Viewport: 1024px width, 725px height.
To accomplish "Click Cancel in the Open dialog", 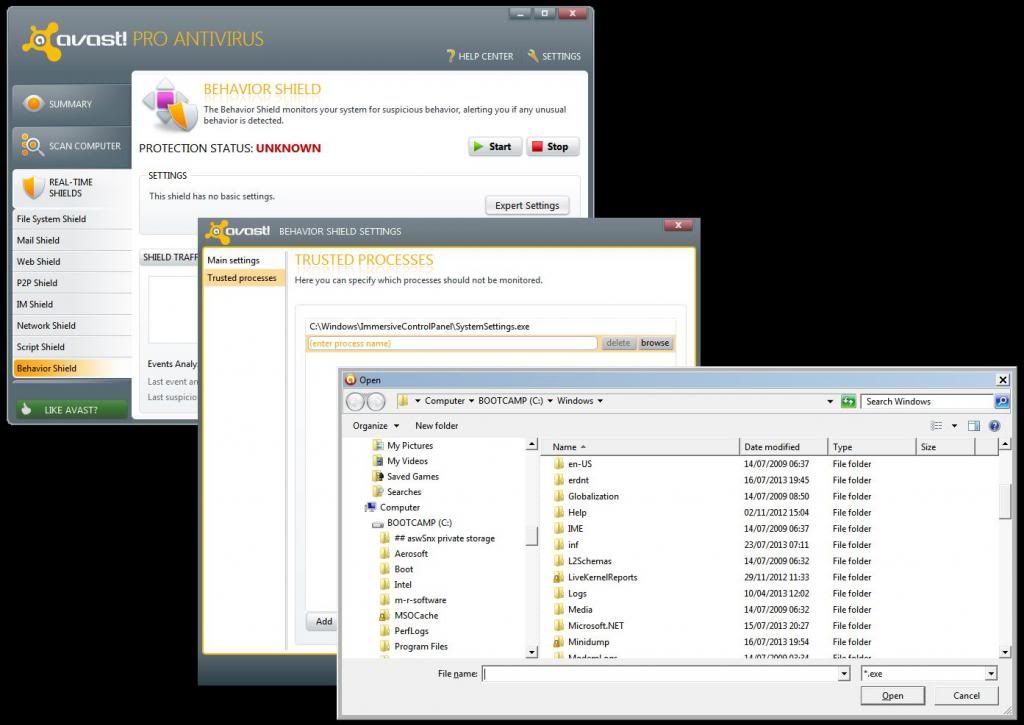I will click(x=966, y=696).
